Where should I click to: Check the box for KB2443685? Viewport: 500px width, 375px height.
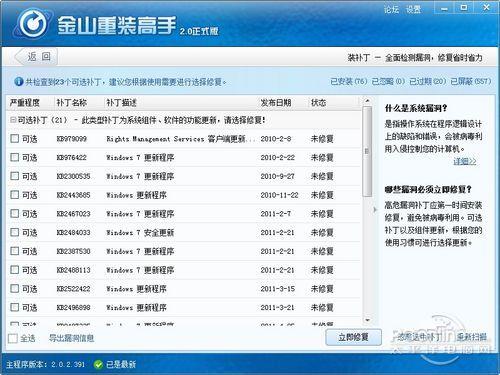tap(14, 194)
